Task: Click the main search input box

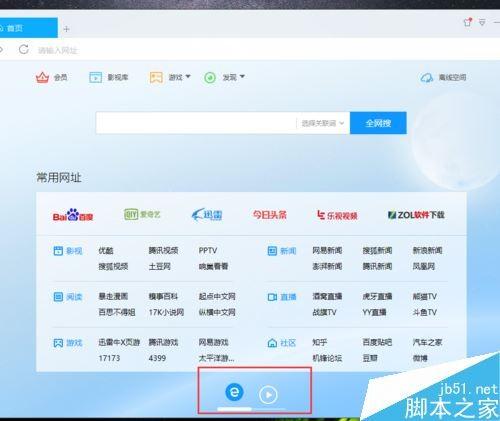Action: pos(196,123)
